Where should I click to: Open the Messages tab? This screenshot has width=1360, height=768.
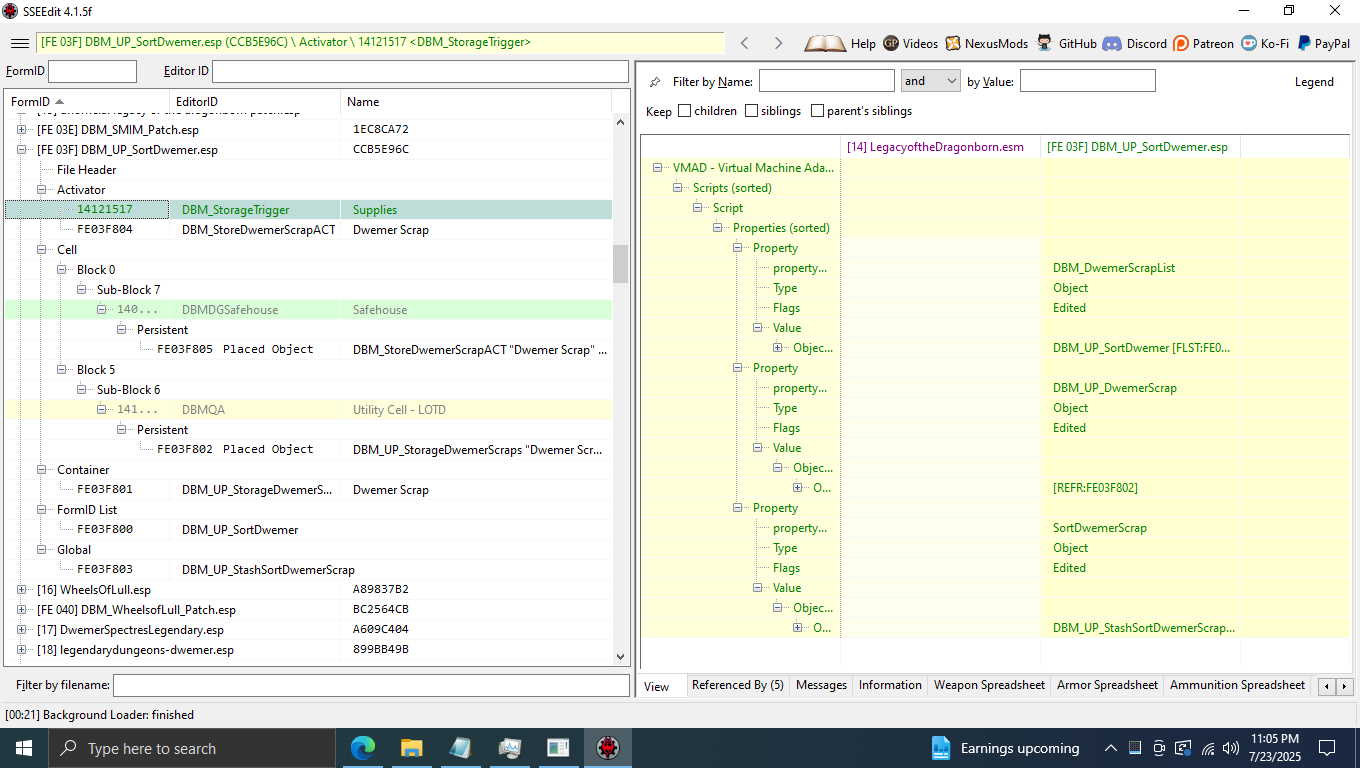click(821, 685)
